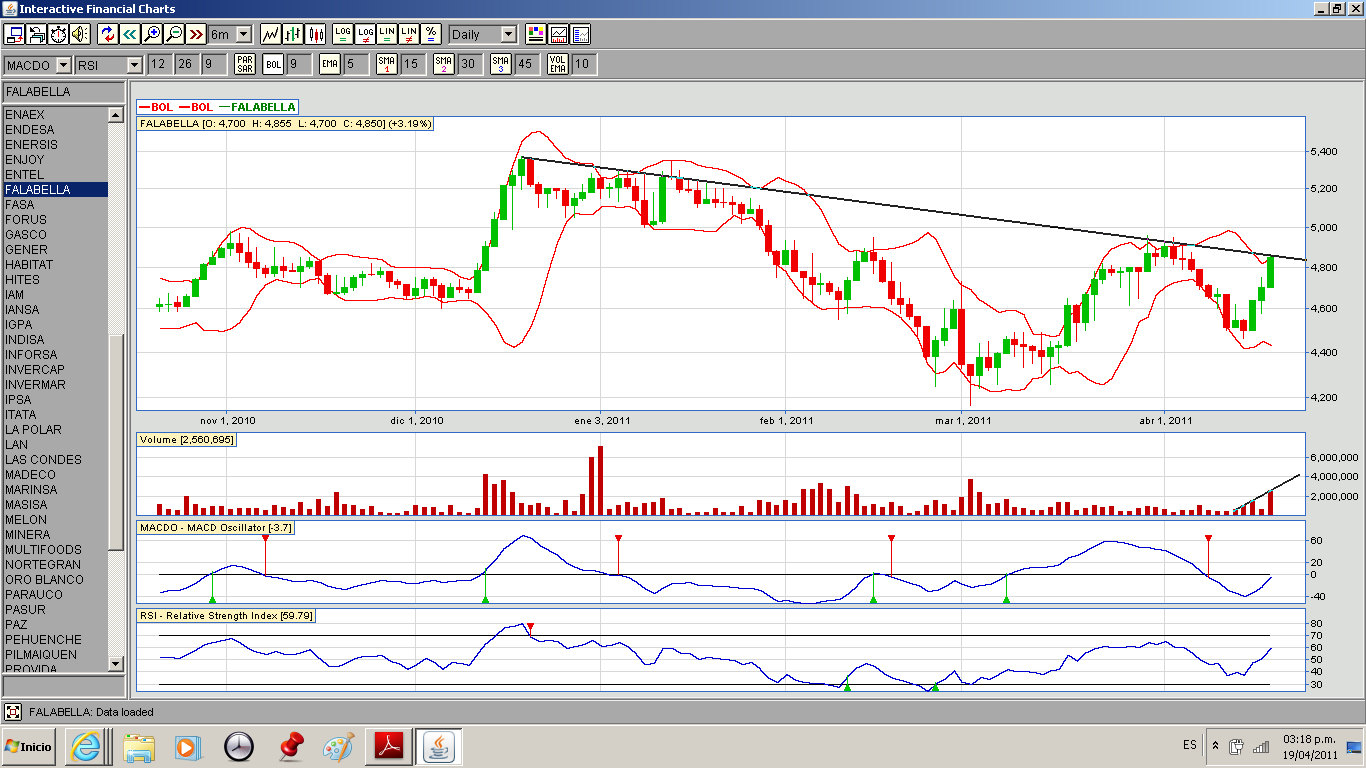Open Internet Explorer from the taskbar
The height and width of the screenshot is (768, 1366).
click(x=85, y=746)
